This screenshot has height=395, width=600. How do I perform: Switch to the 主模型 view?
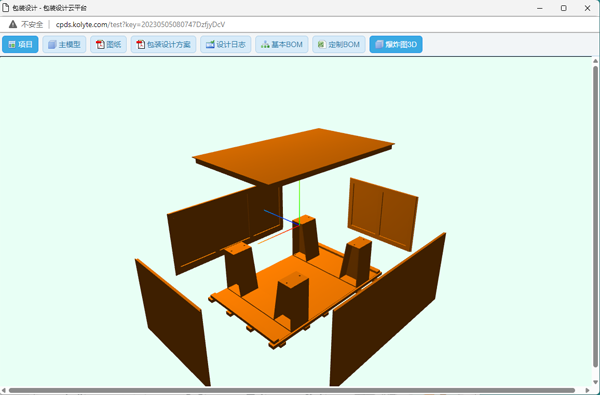pyautogui.click(x=64, y=44)
